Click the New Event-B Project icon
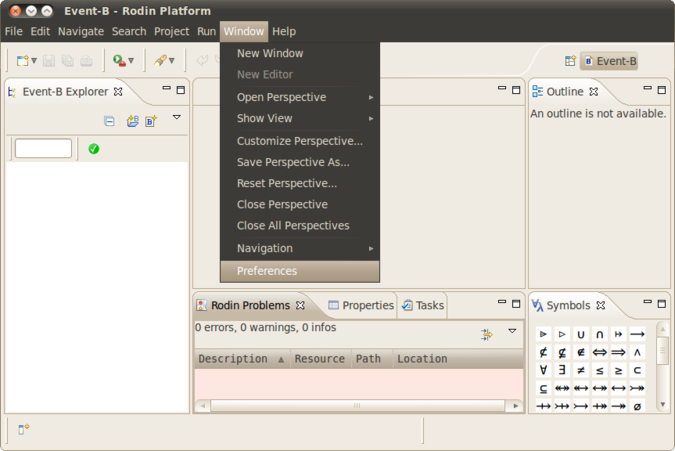675x451 pixels. (x=133, y=121)
